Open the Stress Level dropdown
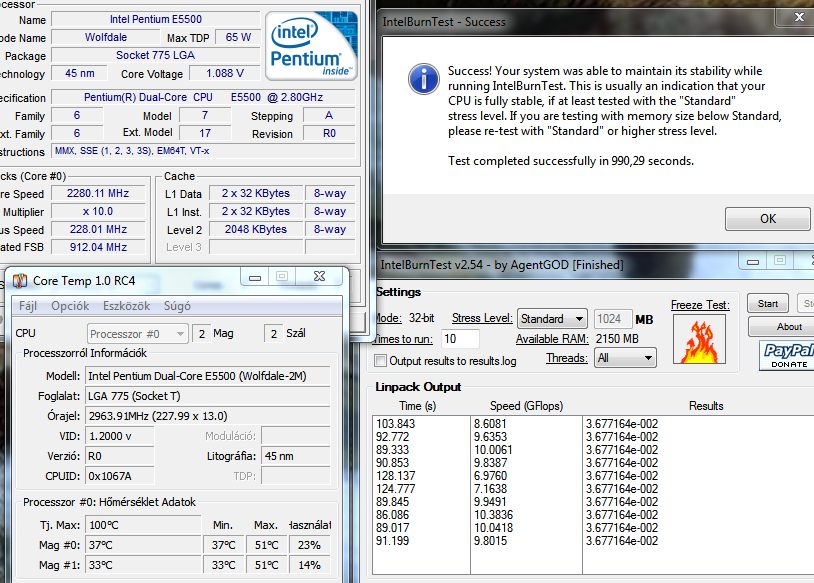 [552, 319]
